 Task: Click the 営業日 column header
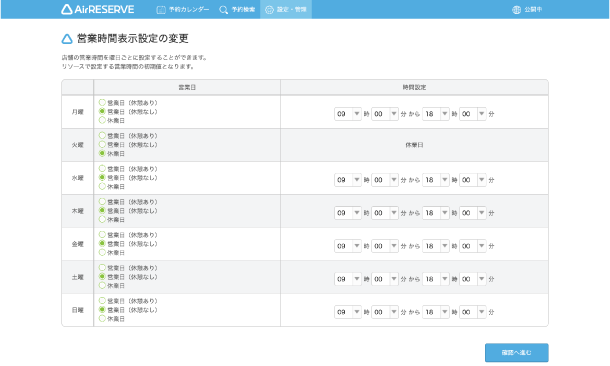(x=187, y=88)
